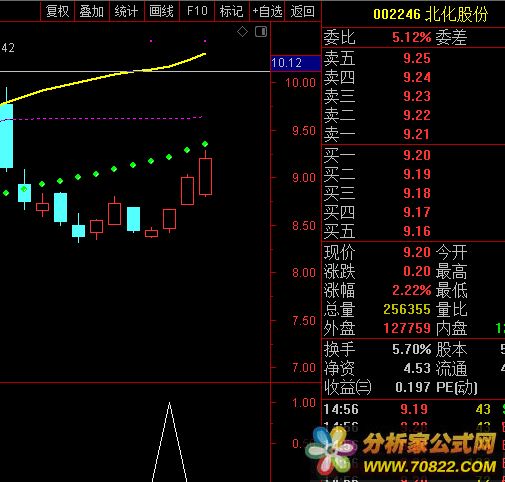Click the 10.00 axis price label
The width and height of the screenshot is (505, 482).
pyautogui.click(x=300, y=83)
